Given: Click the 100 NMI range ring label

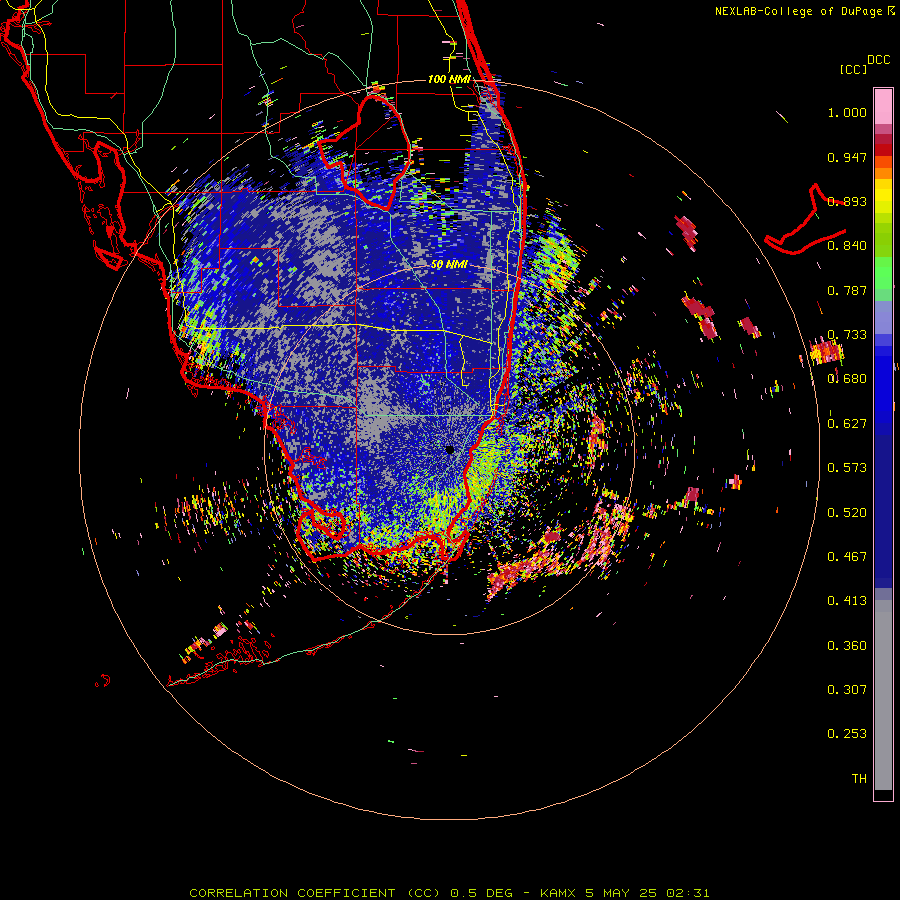Looking at the screenshot, I should coord(449,79).
